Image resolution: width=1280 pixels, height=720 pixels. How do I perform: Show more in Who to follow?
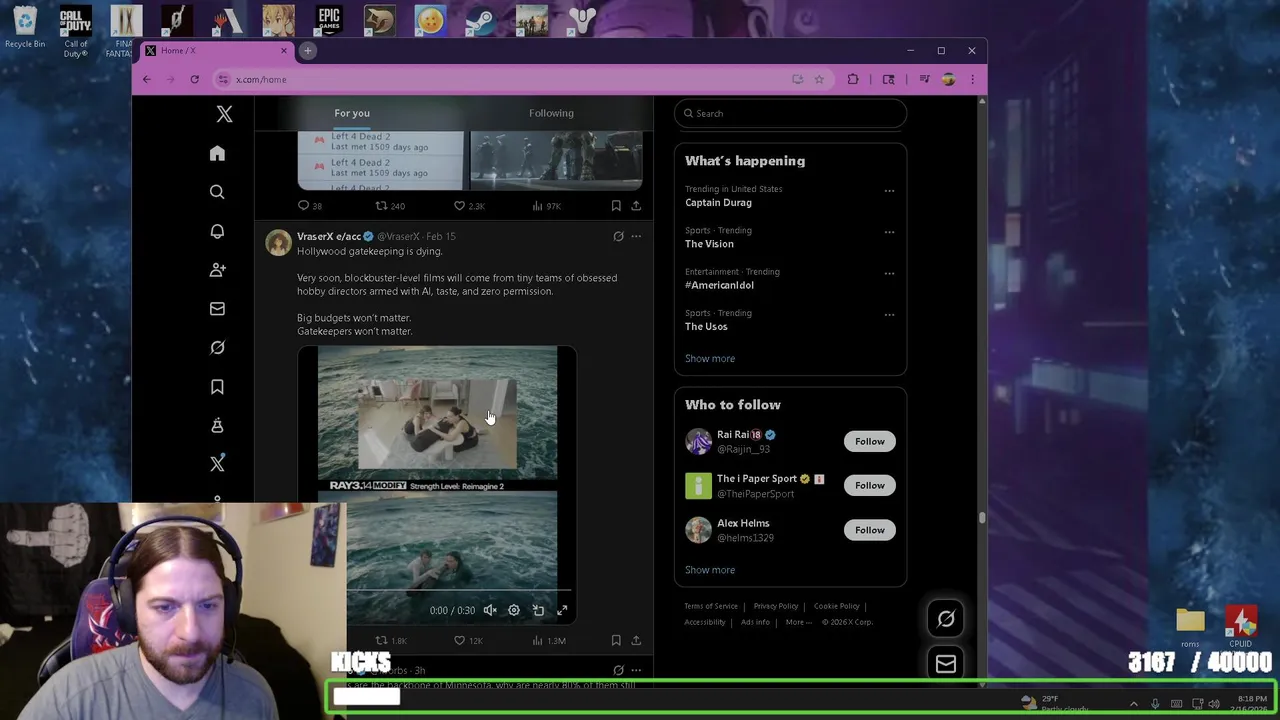(710, 570)
